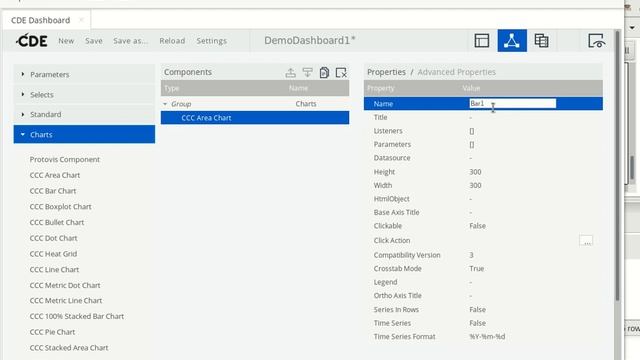This screenshot has height=360, width=640.
Task: Move component up icon
Action: [291, 73]
